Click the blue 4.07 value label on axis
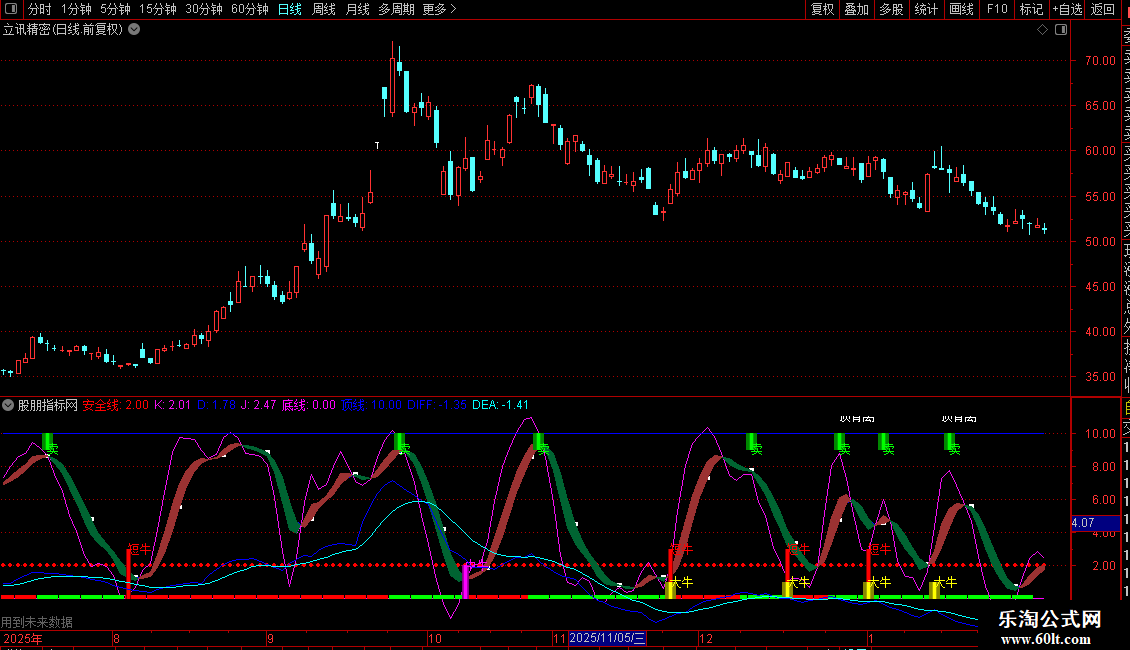 click(x=1082, y=522)
